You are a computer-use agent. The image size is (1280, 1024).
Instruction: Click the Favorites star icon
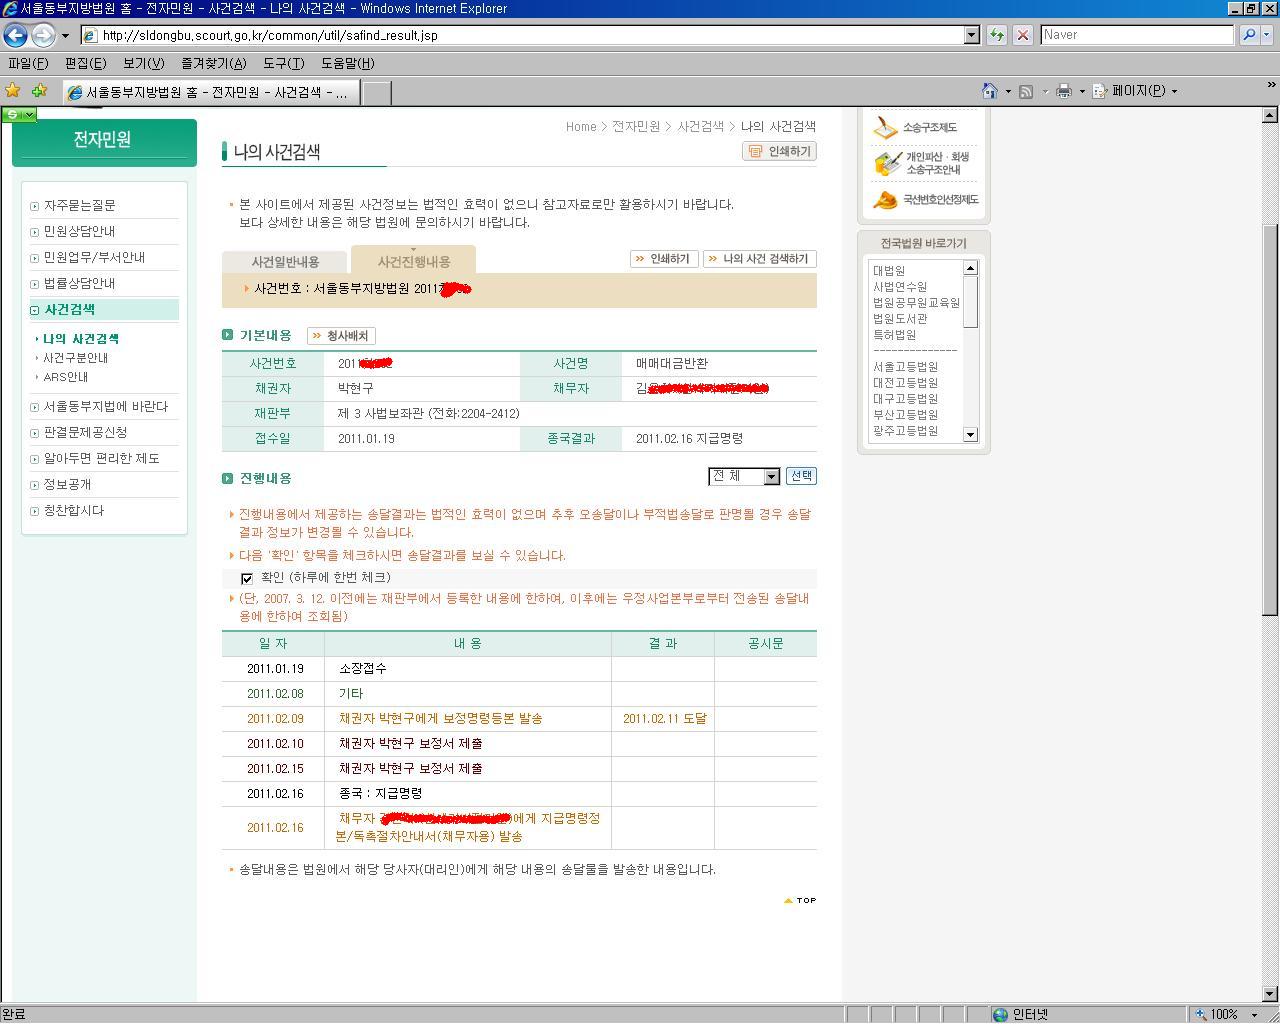tap(13, 91)
